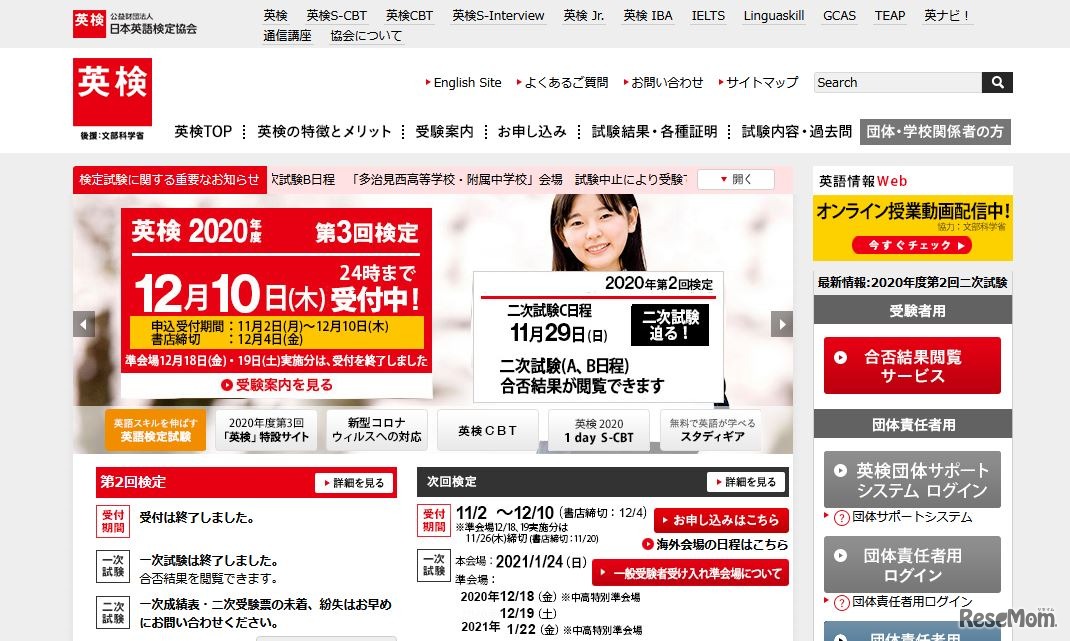Open 英検CBT carousel tile

click(487, 430)
